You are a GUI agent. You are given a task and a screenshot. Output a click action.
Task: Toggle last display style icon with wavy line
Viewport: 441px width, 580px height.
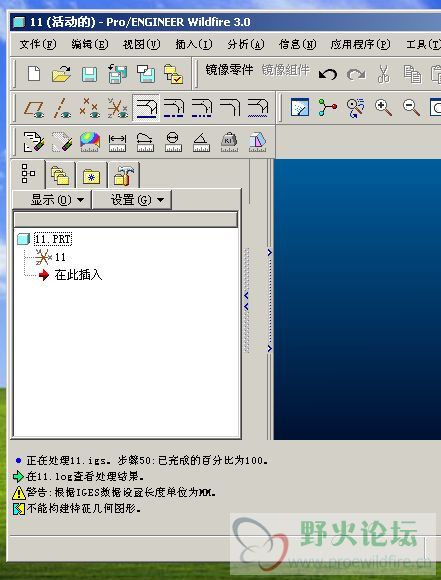(257, 108)
